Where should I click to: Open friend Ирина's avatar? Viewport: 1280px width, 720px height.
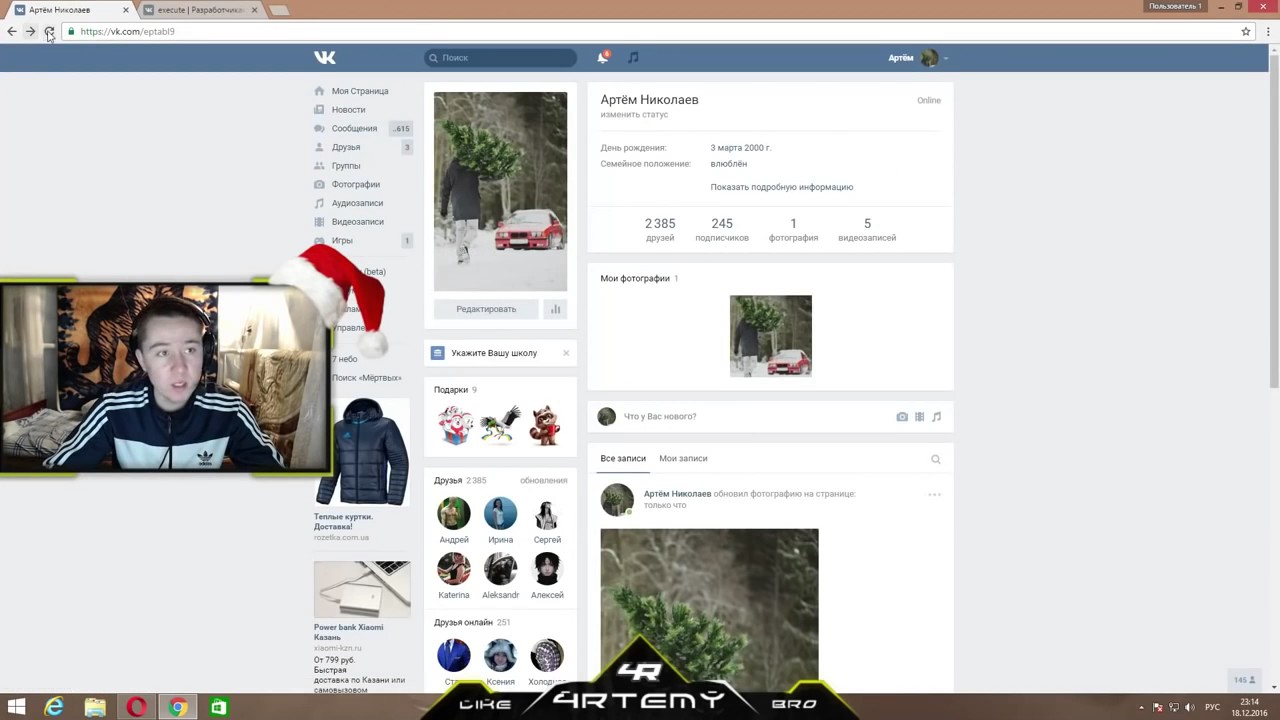tap(500, 514)
